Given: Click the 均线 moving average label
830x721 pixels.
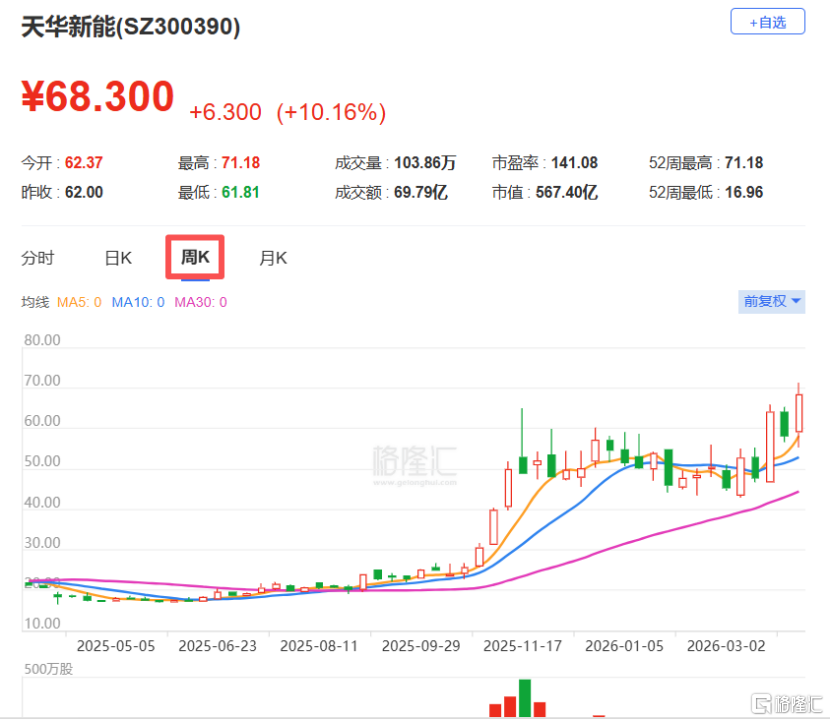Looking at the screenshot, I should click(x=37, y=301).
